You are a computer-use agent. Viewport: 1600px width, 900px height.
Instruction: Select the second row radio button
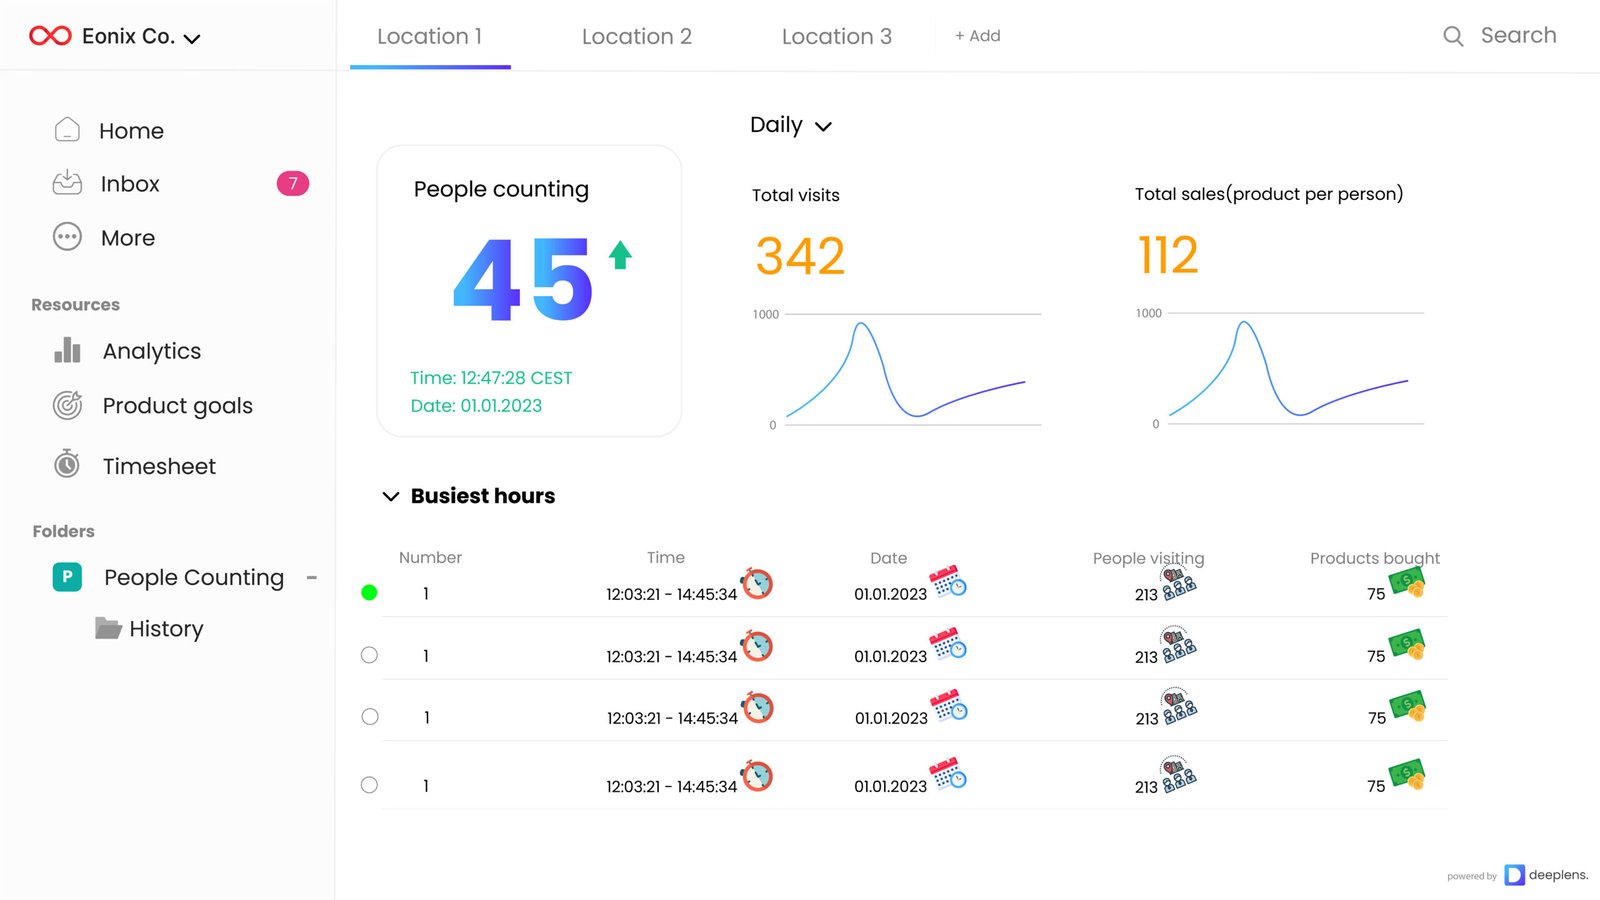click(369, 655)
